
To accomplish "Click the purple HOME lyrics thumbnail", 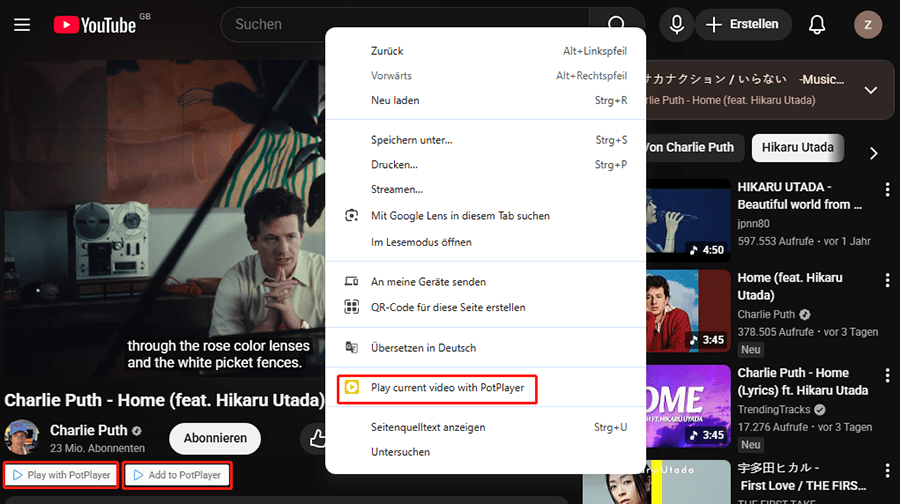I will click(688, 406).
